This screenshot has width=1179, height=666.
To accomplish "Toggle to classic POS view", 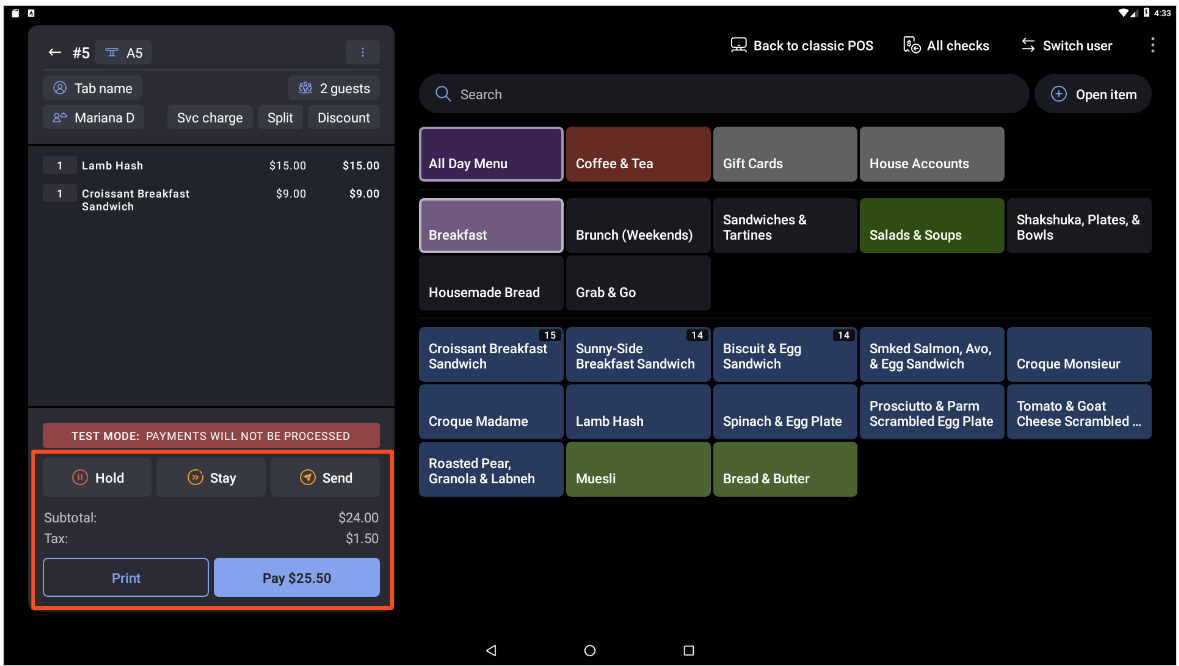I will [800, 45].
